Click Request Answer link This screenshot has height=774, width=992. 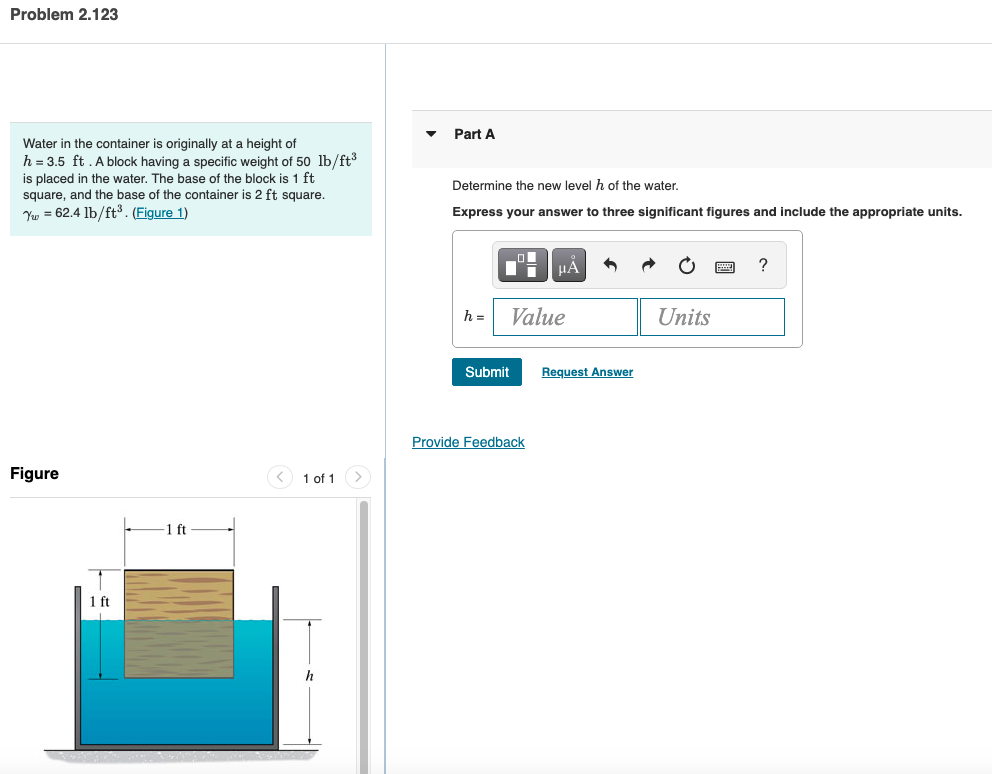click(x=586, y=371)
